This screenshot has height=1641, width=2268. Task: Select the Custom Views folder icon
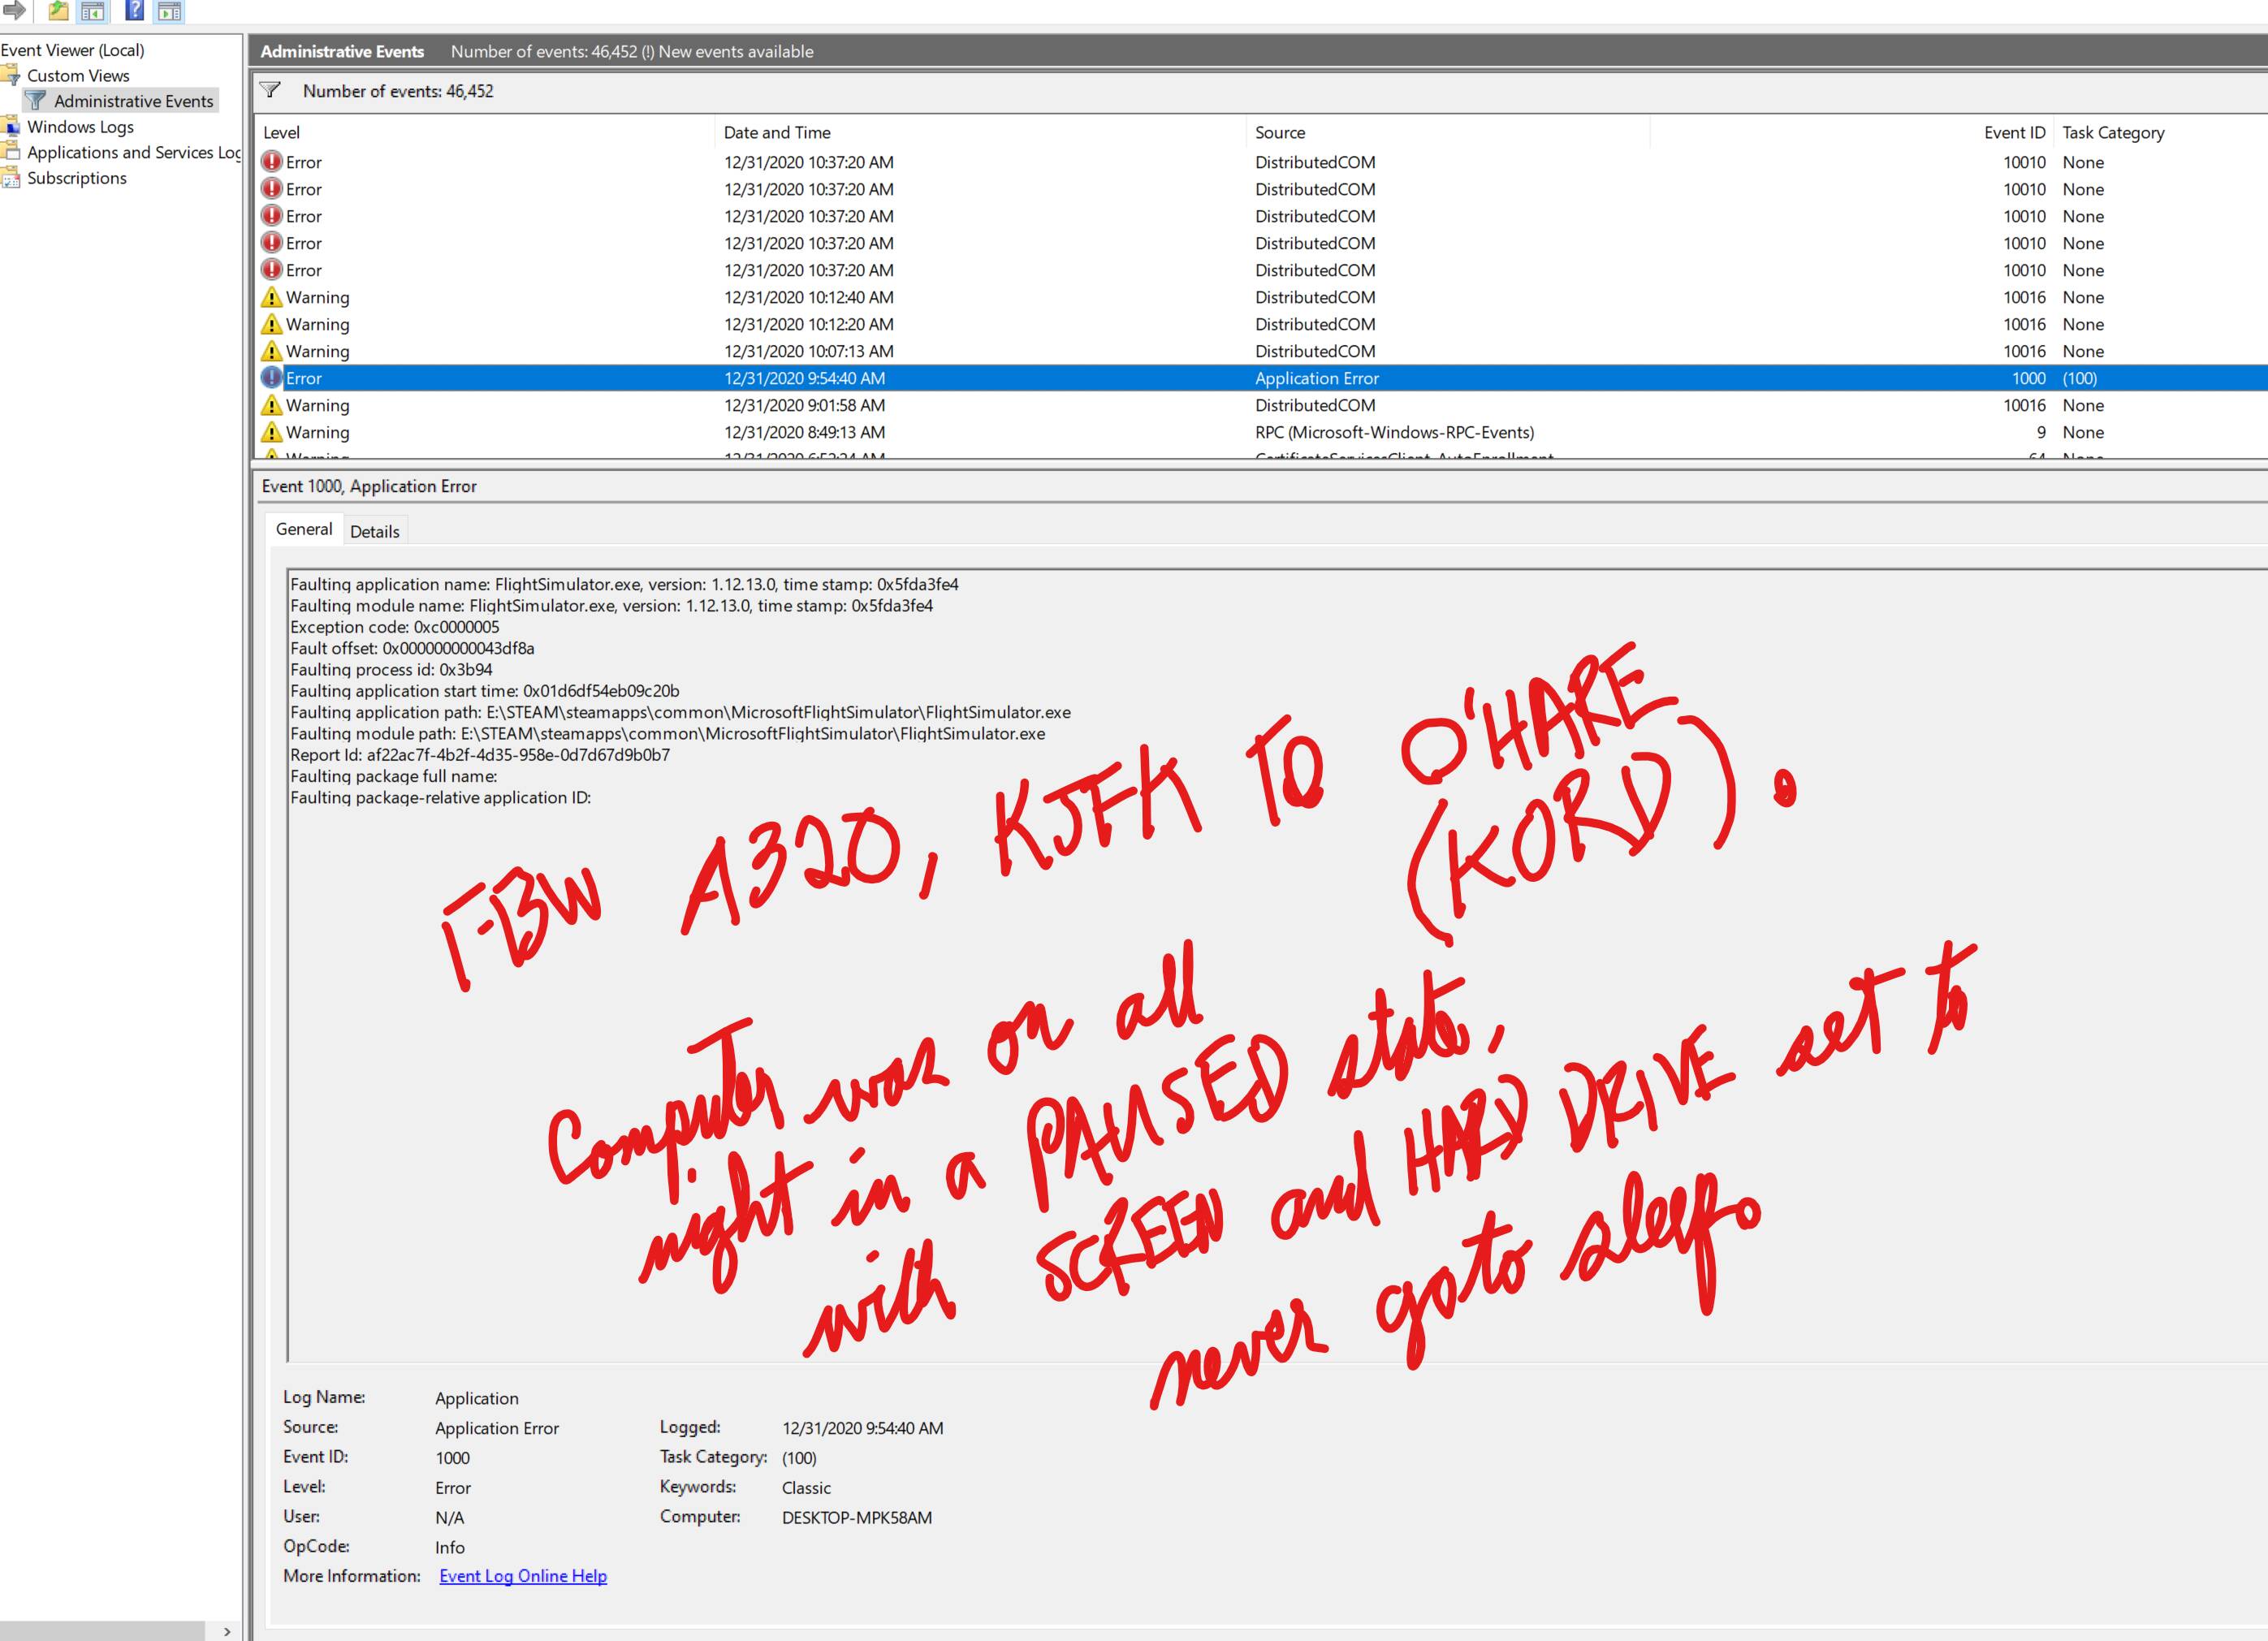pyautogui.click(x=11, y=75)
